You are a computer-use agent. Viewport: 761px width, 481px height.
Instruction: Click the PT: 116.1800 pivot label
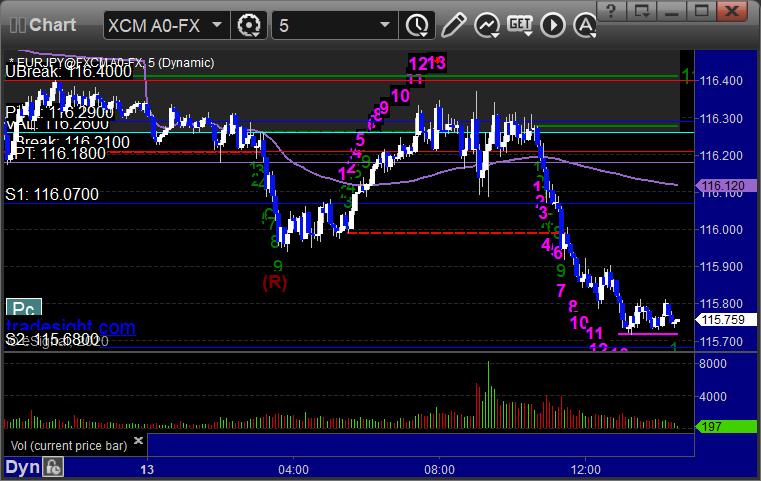(x=58, y=153)
